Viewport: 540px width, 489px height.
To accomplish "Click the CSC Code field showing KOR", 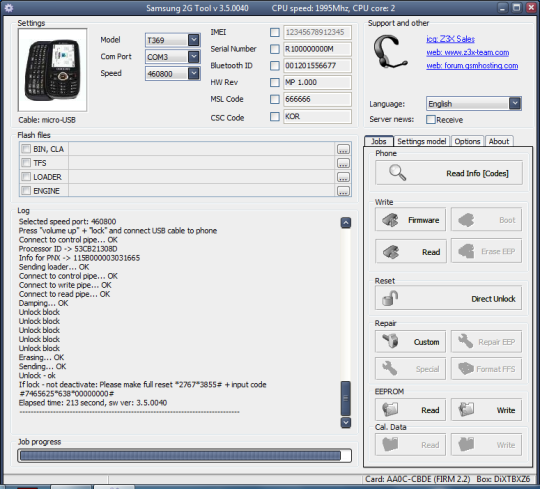I will pos(317,116).
